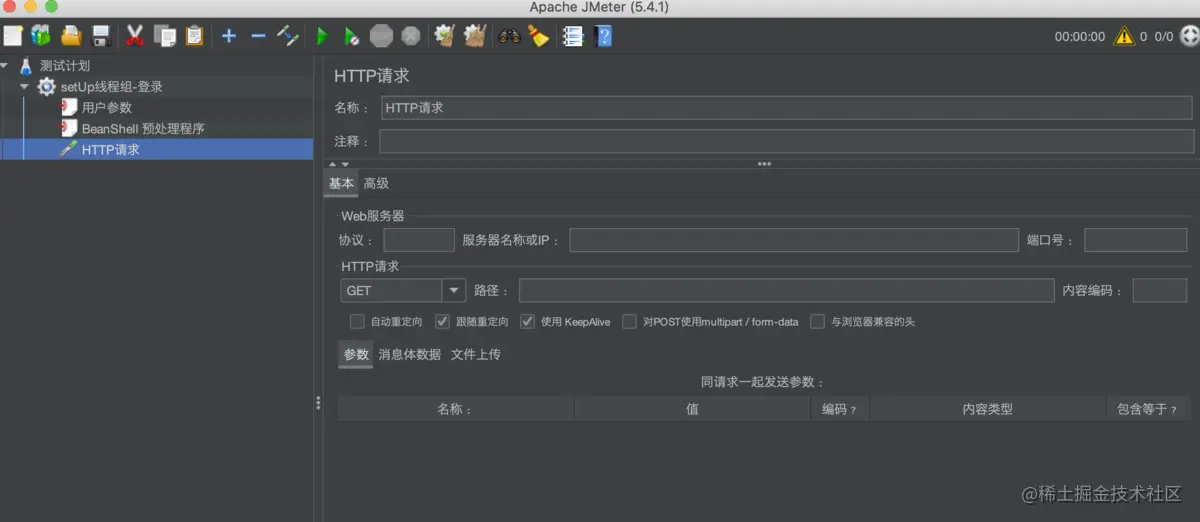
Task: Open the Templates icon
Action: (x=41, y=36)
